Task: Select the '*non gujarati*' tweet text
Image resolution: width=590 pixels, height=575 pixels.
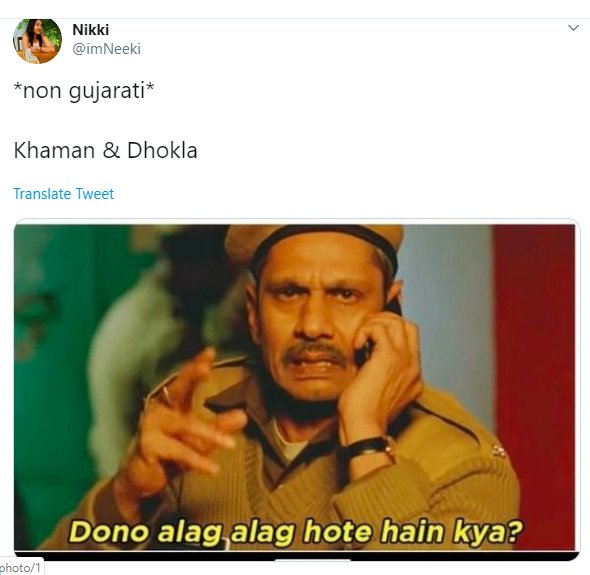Action: [84, 91]
